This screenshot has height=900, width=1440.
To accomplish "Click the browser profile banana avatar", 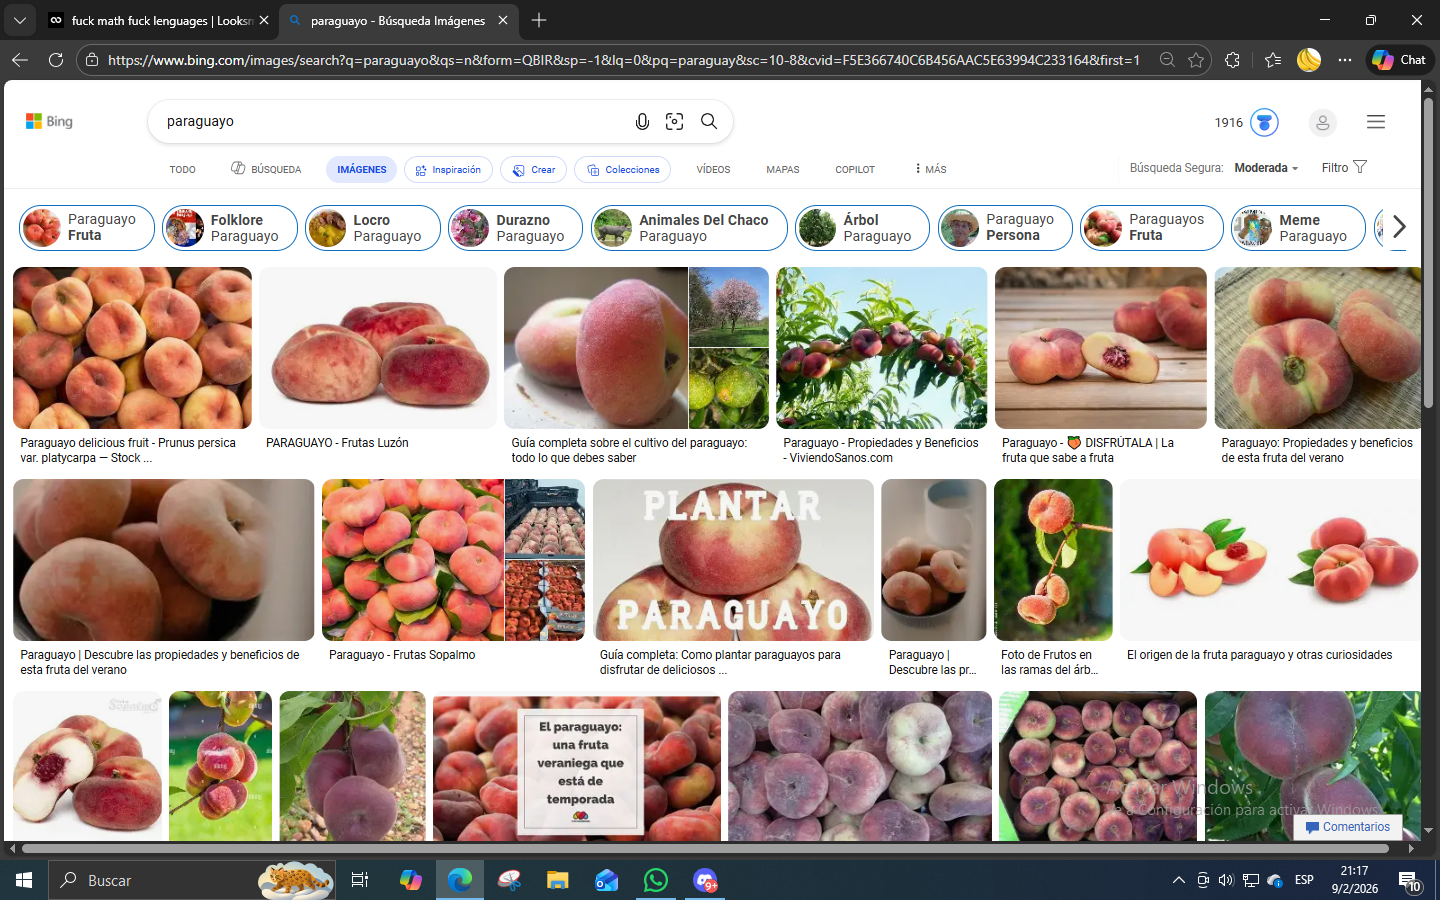I will 1308,60.
